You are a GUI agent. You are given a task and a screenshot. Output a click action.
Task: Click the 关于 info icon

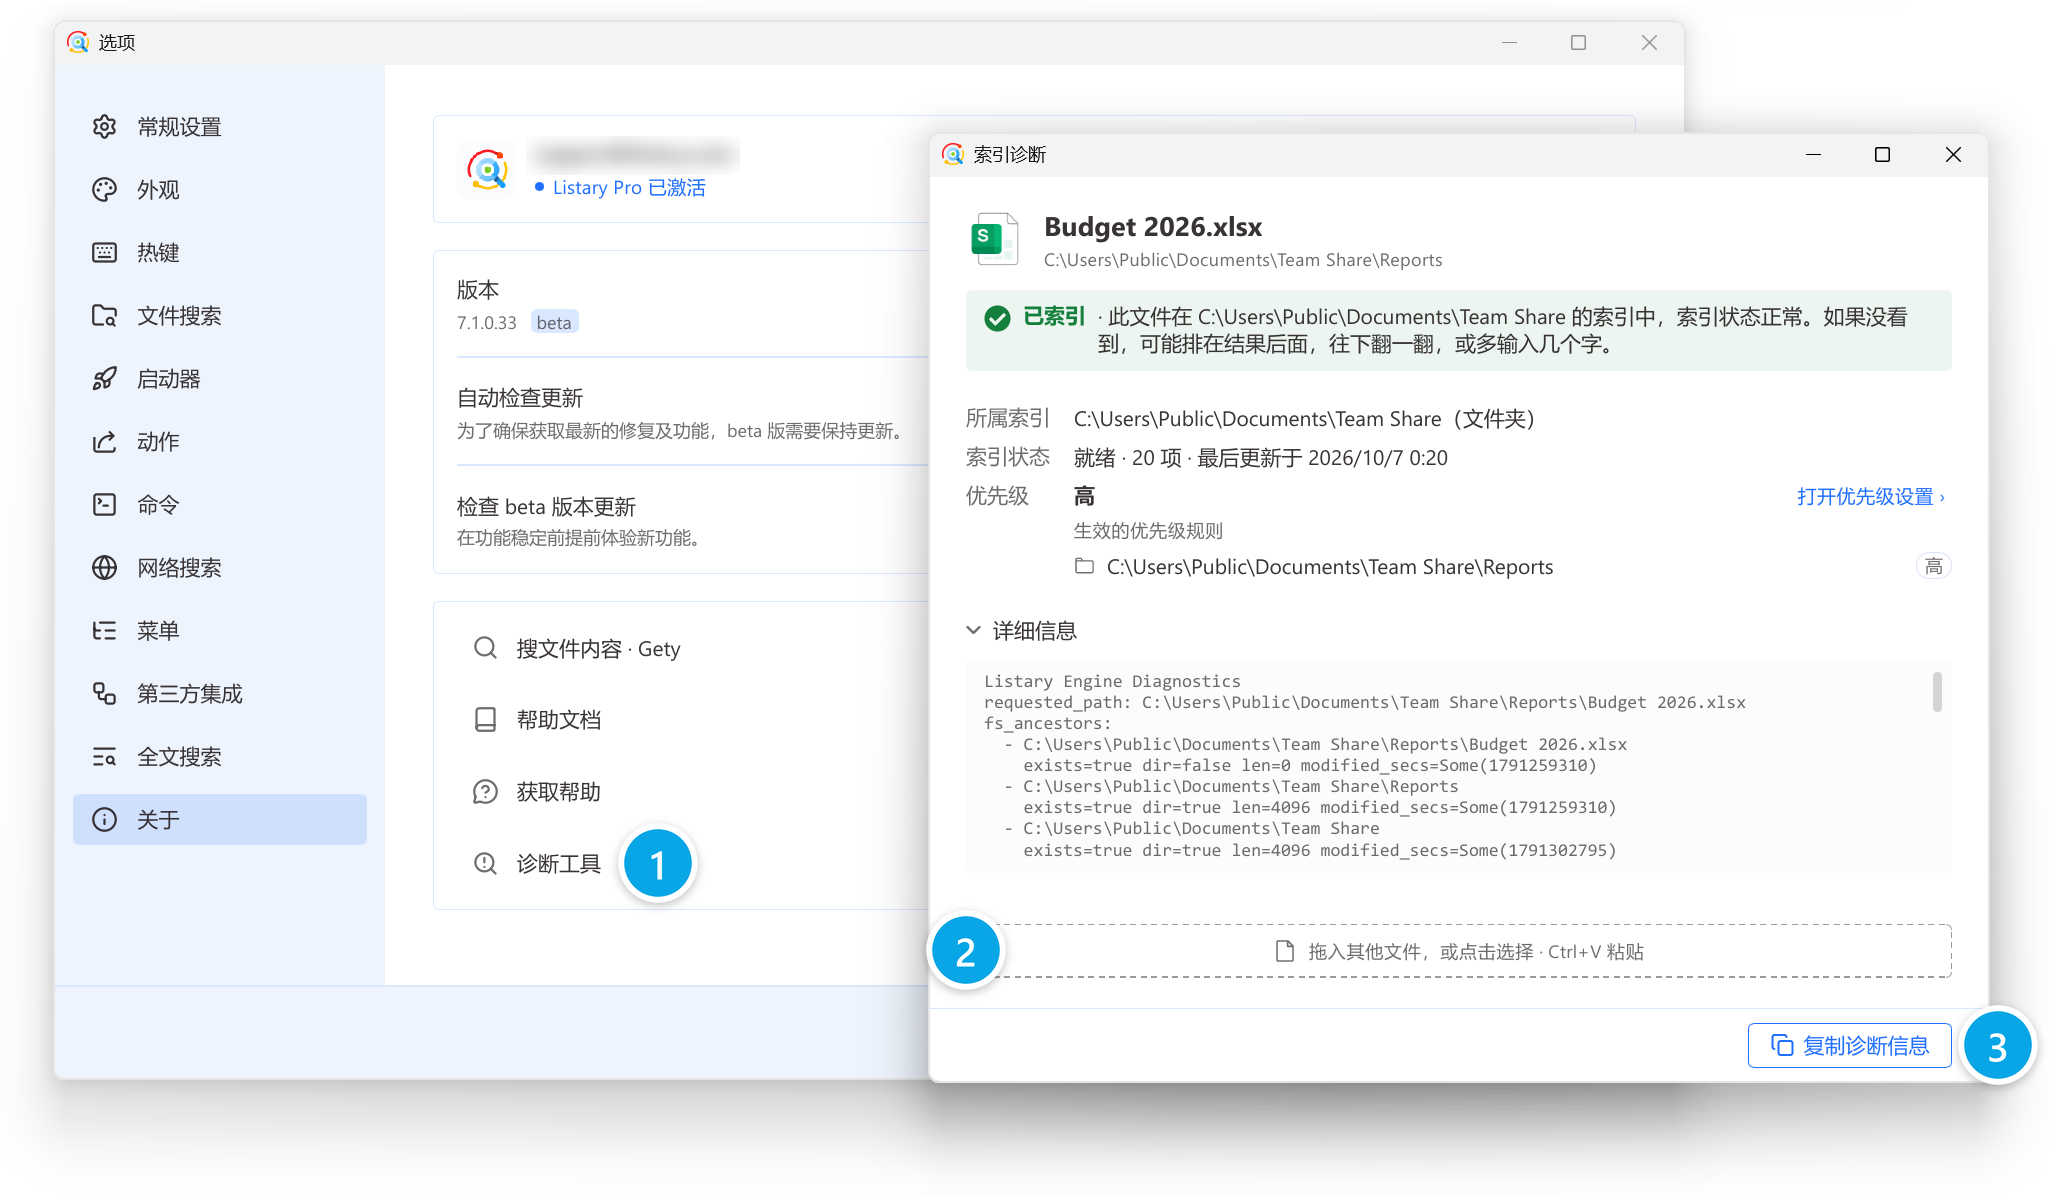click(104, 820)
